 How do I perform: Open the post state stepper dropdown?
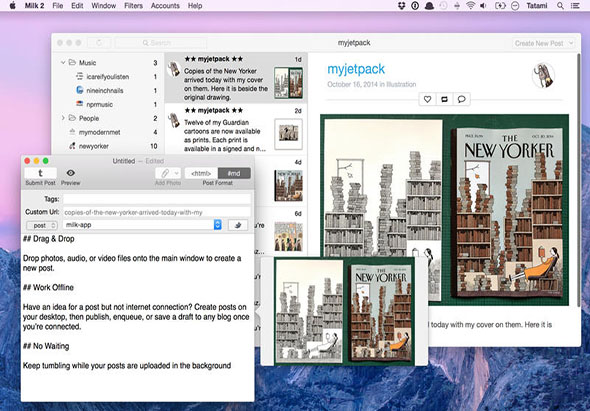pos(42,225)
